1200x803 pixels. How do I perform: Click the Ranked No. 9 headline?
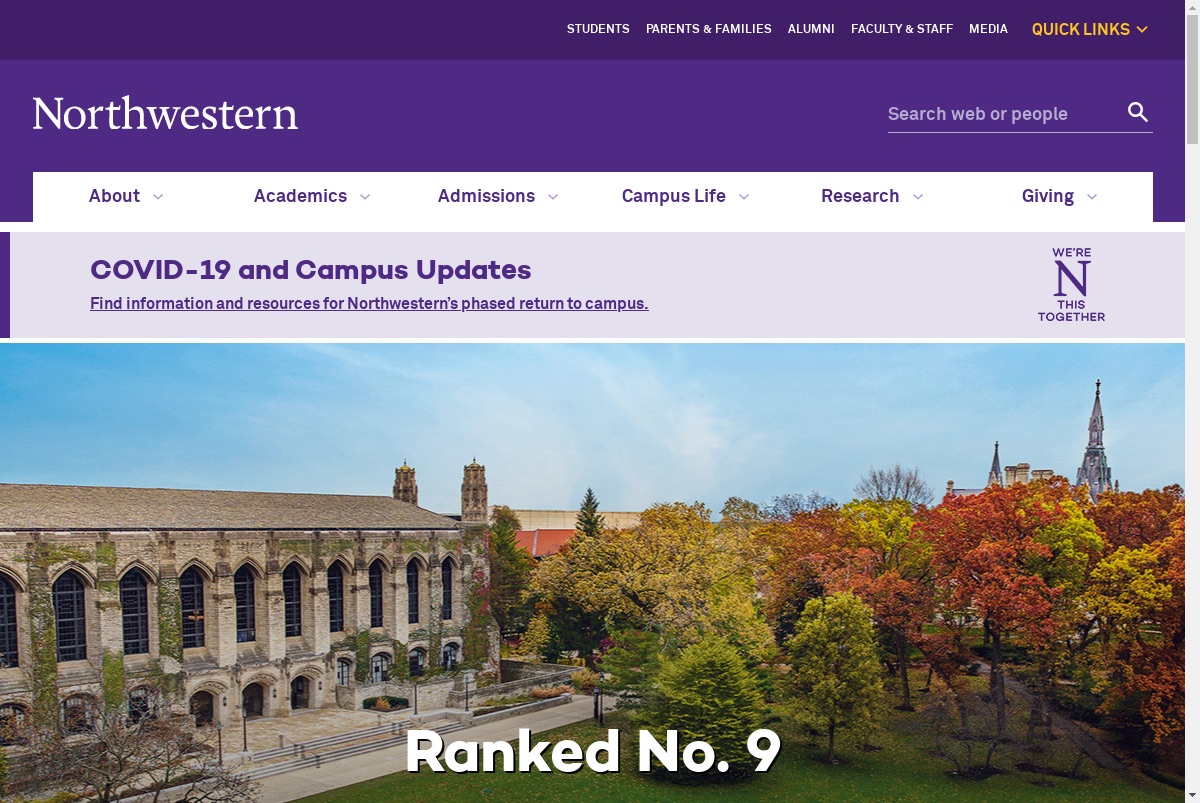[x=593, y=752]
